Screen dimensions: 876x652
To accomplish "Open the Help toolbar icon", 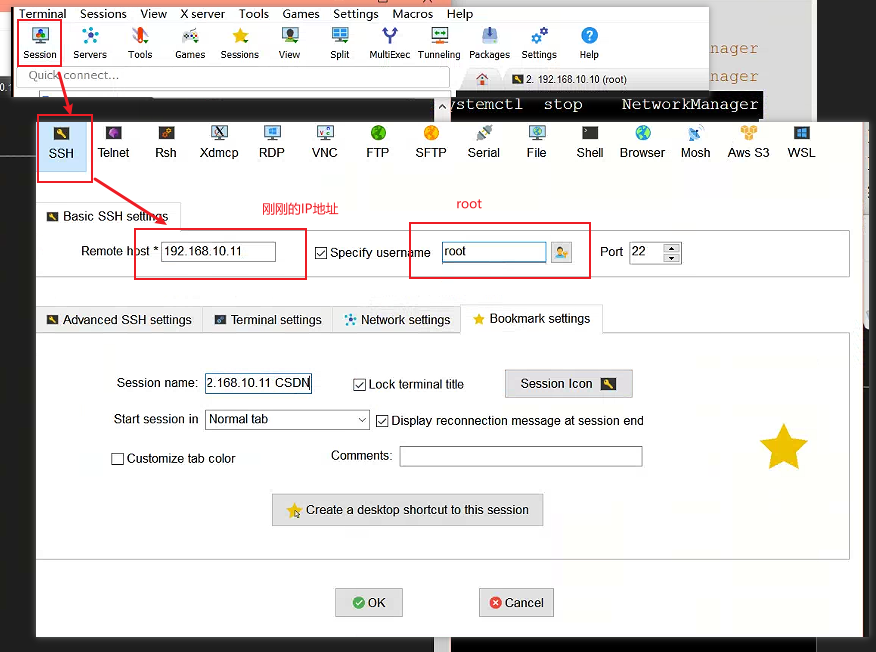I will 589,42.
